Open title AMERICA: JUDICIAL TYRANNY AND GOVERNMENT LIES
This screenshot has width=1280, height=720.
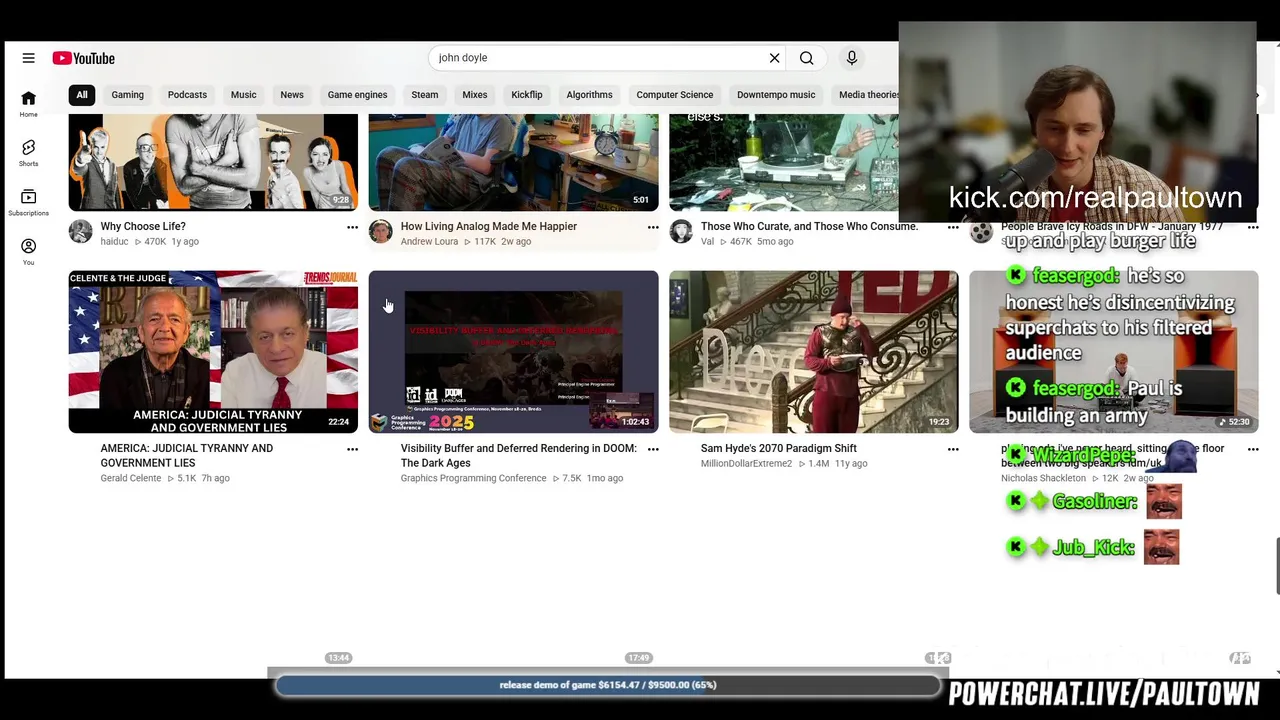coord(186,456)
